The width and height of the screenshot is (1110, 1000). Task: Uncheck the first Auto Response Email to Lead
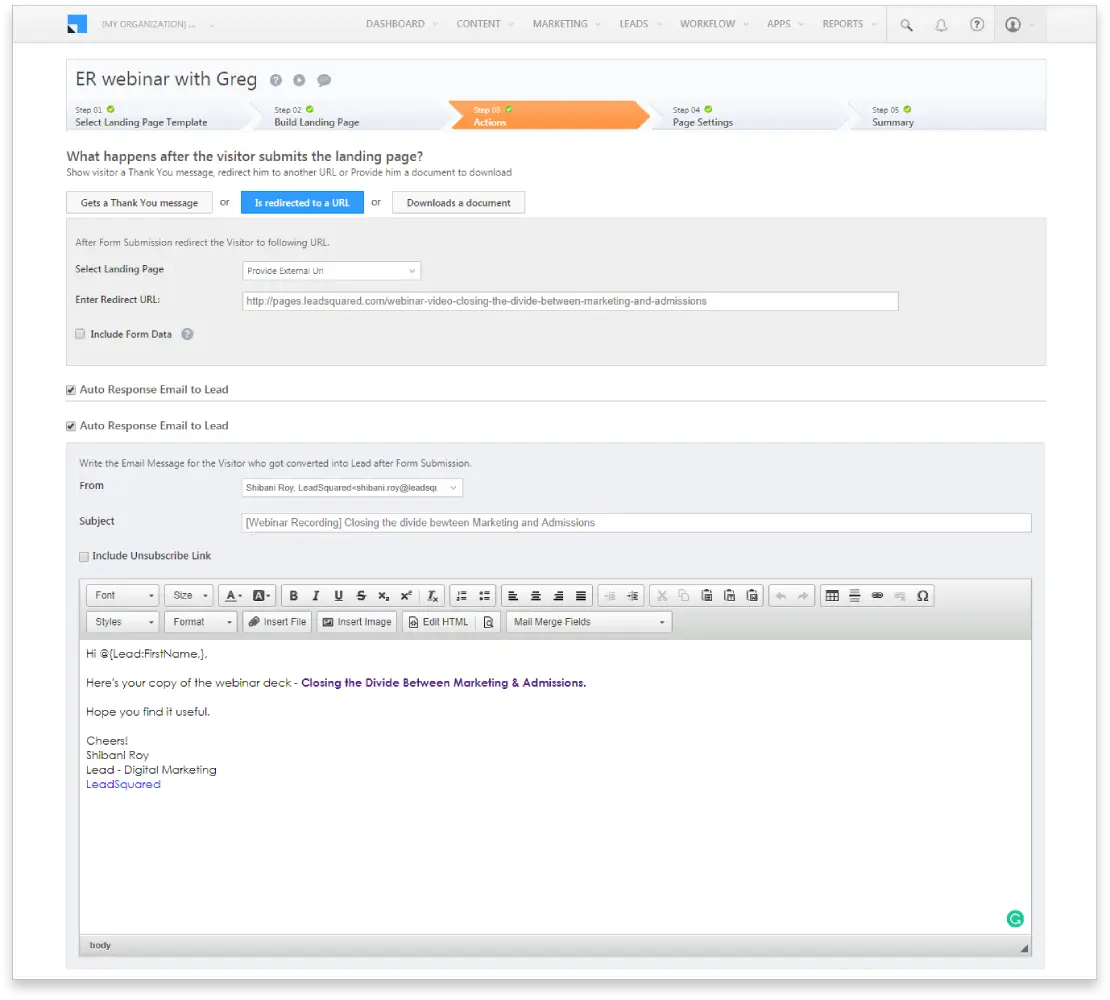(x=71, y=390)
